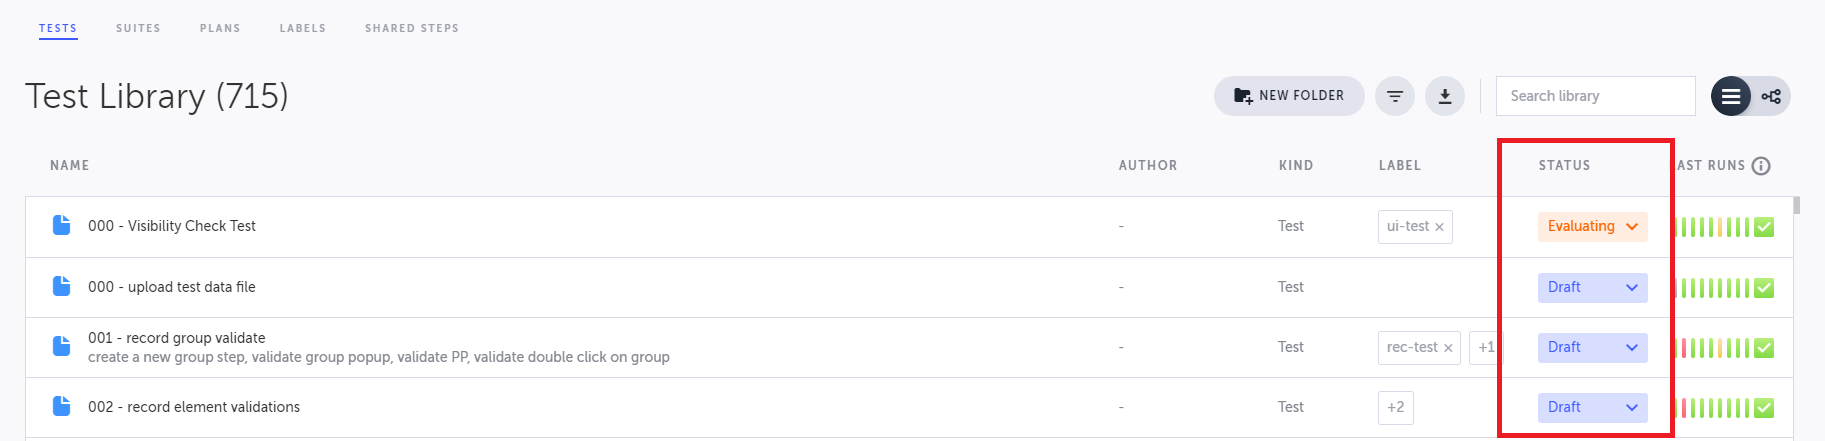Click the filter icon button

click(x=1394, y=96)
